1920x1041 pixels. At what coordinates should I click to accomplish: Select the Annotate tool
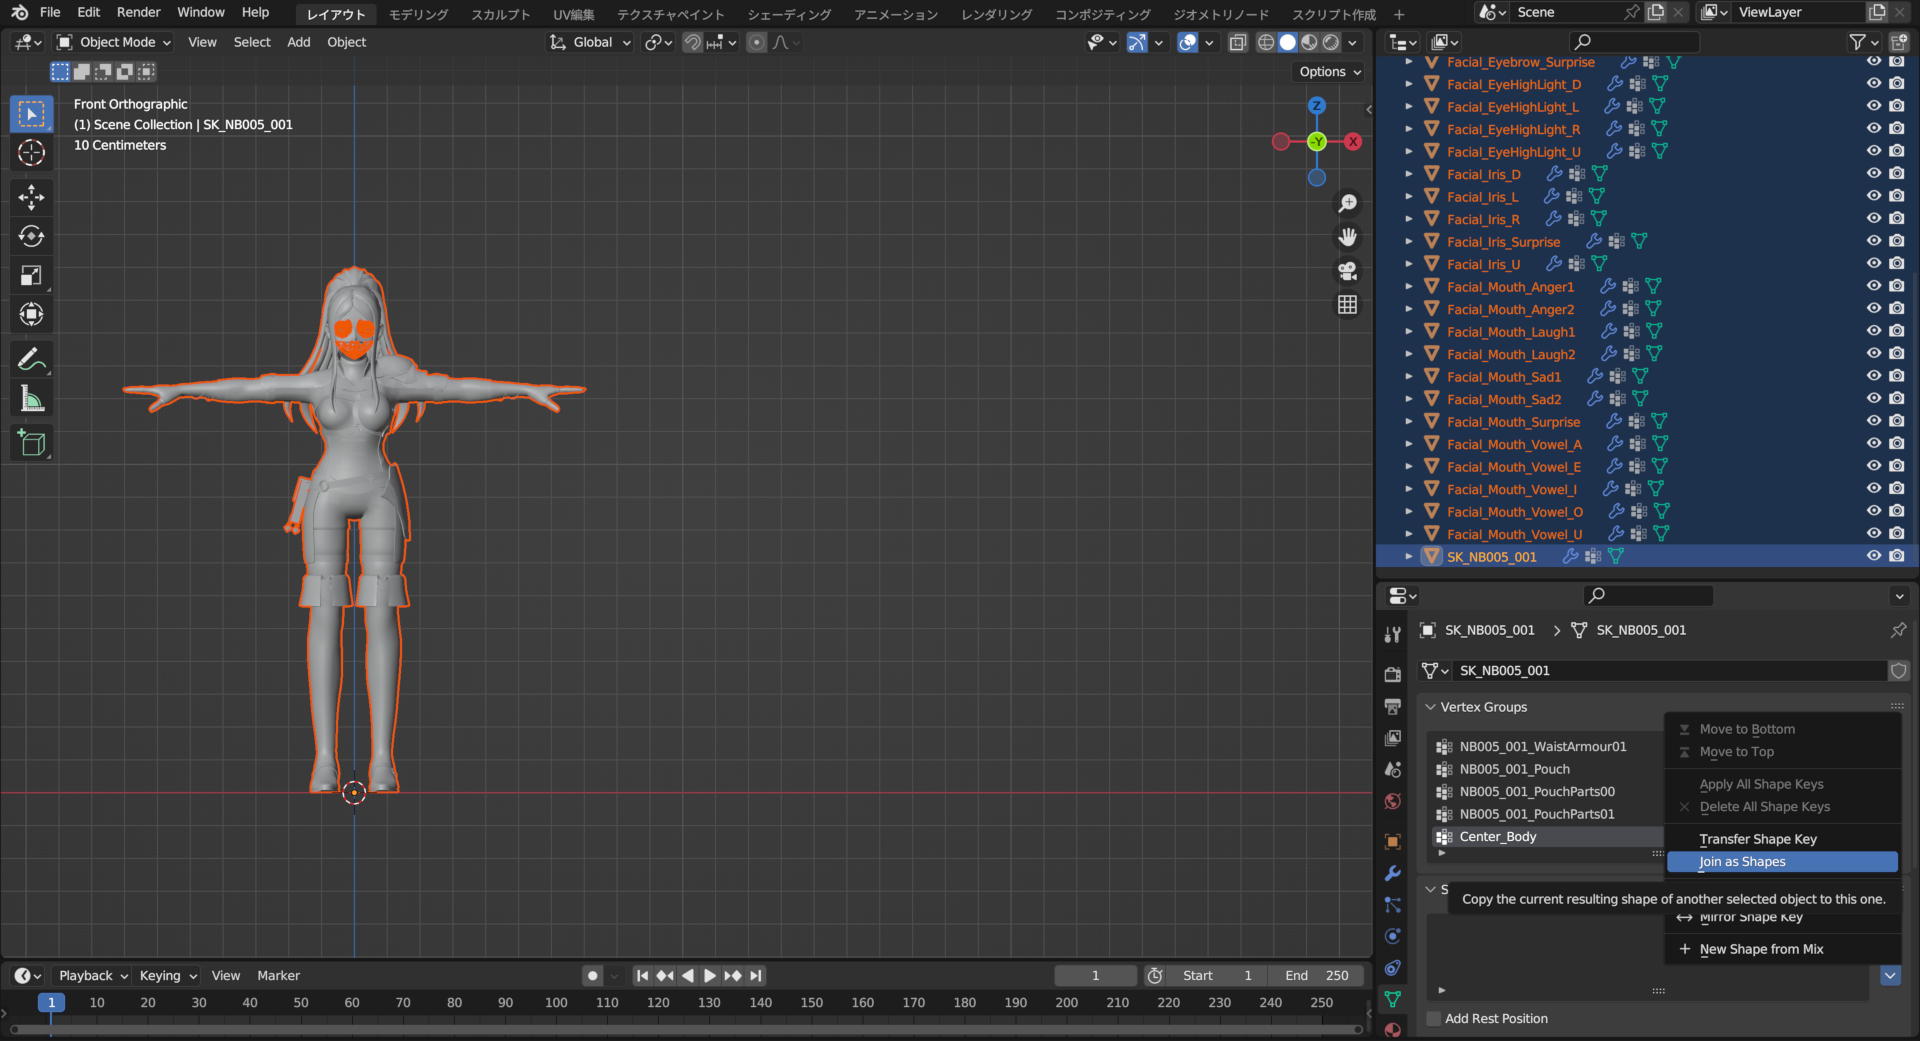point(32,359)
